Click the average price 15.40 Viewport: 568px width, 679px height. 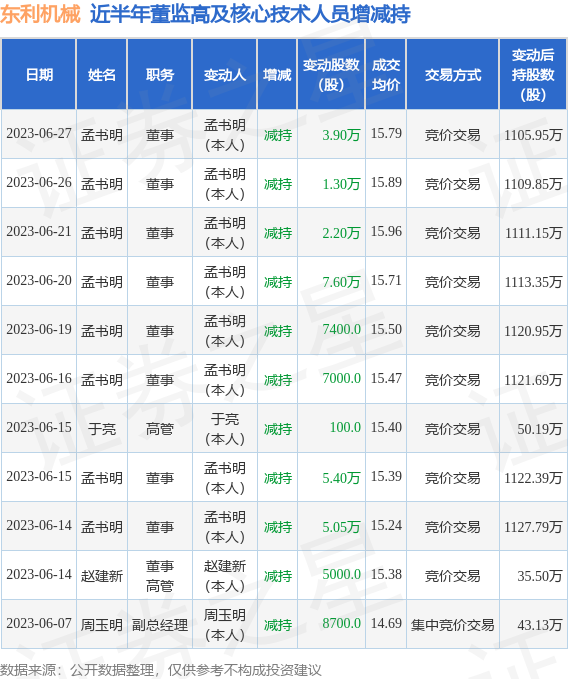coord(386,427)
